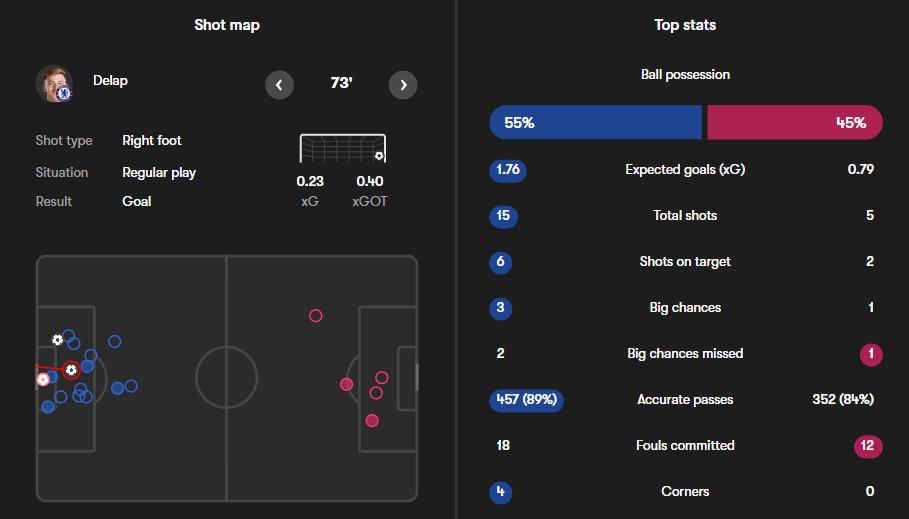Screen dimensions: 909x519
Task: Open the Delap player name link
Action: 110,80
